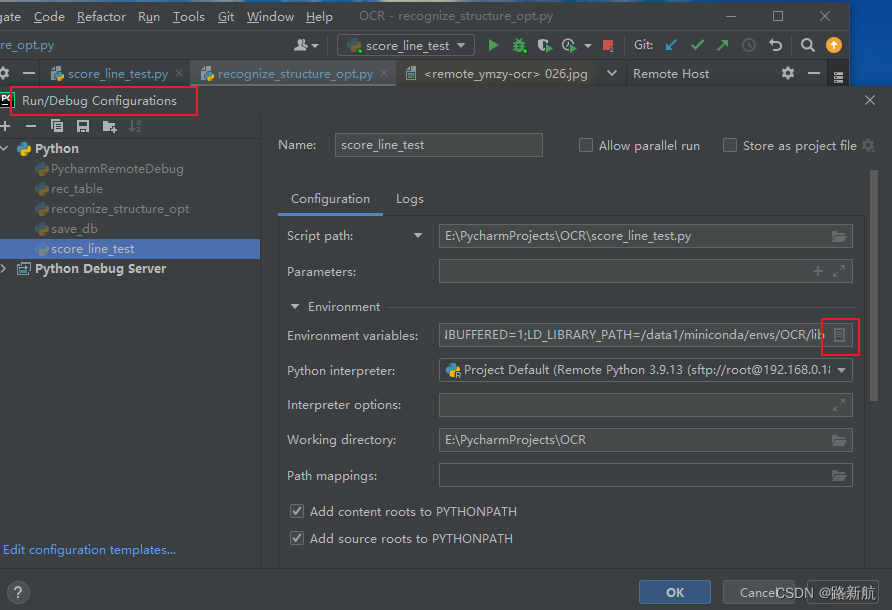Run score_line_test with the green play icon
Screen dimensions: 892x610
(493, 45)
